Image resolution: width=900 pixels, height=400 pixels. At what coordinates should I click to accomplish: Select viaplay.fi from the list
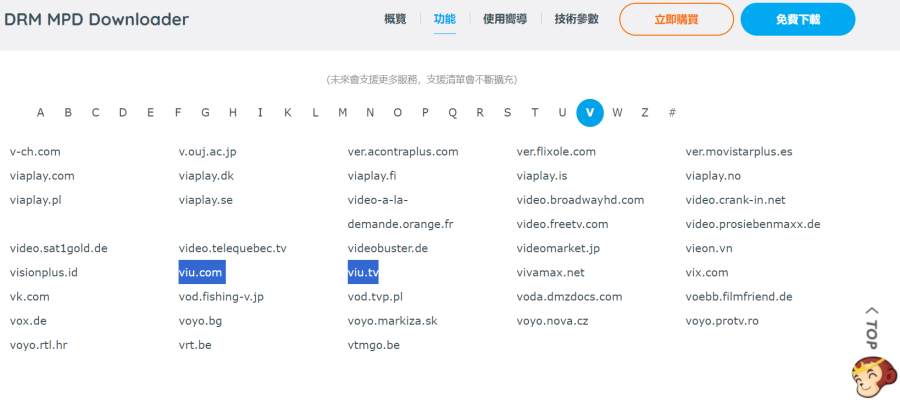coord(372,176)
